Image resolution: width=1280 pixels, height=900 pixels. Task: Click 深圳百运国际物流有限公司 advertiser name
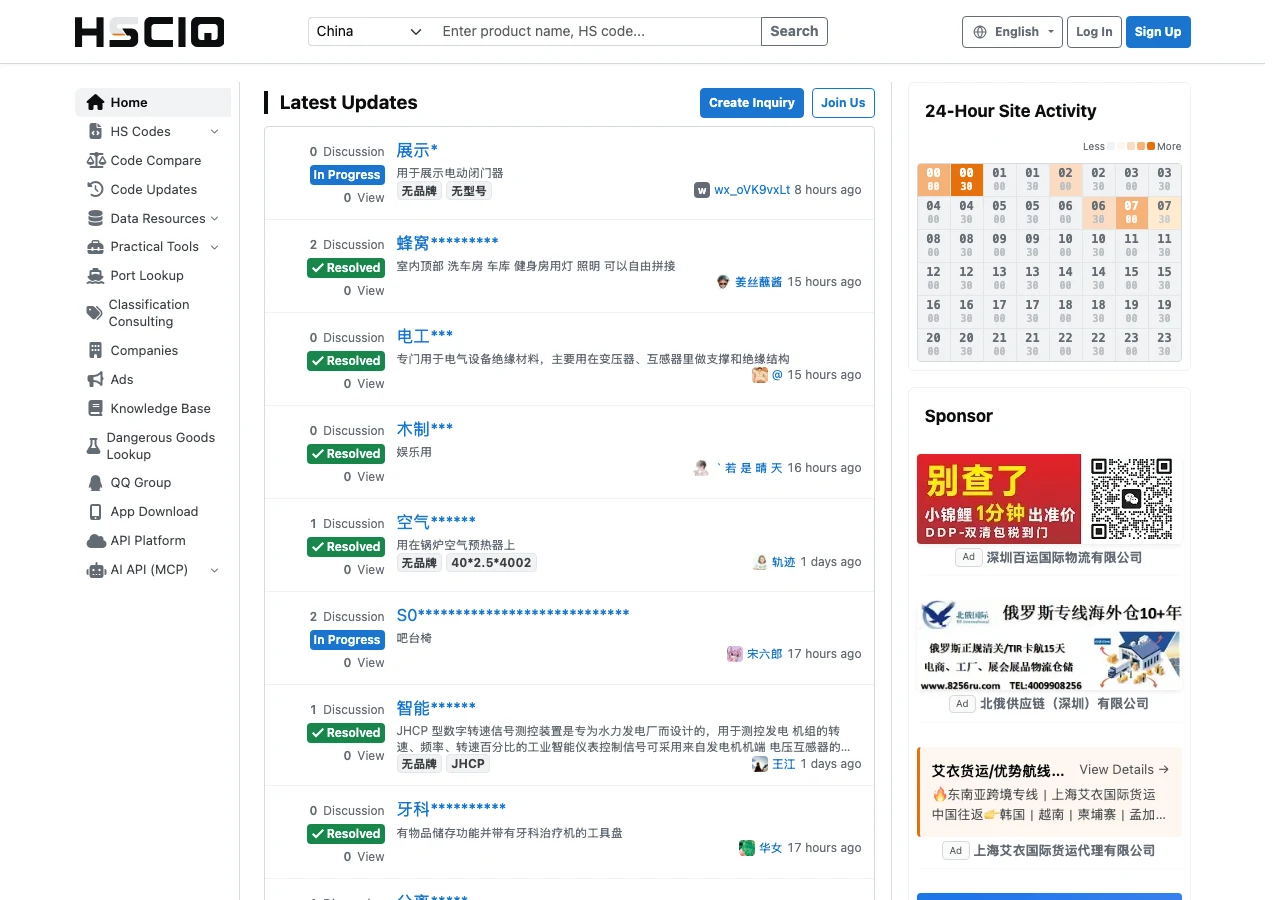(x=1064, y=557)
